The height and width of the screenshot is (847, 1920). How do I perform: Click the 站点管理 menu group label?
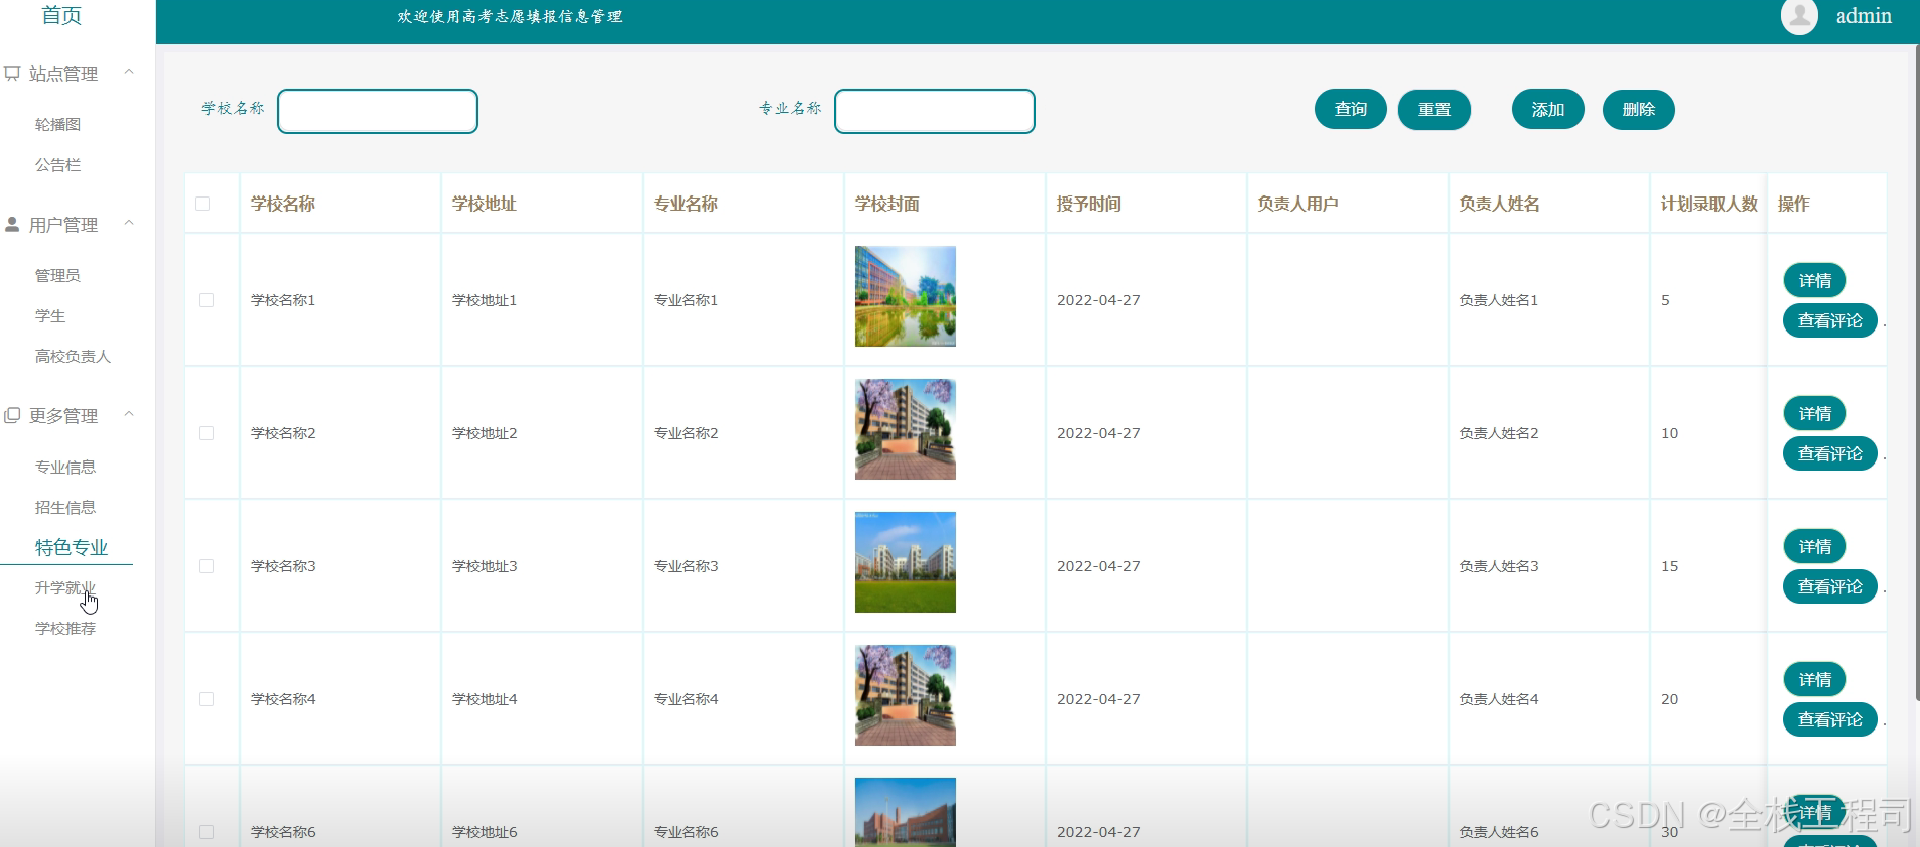click(63, 74)
